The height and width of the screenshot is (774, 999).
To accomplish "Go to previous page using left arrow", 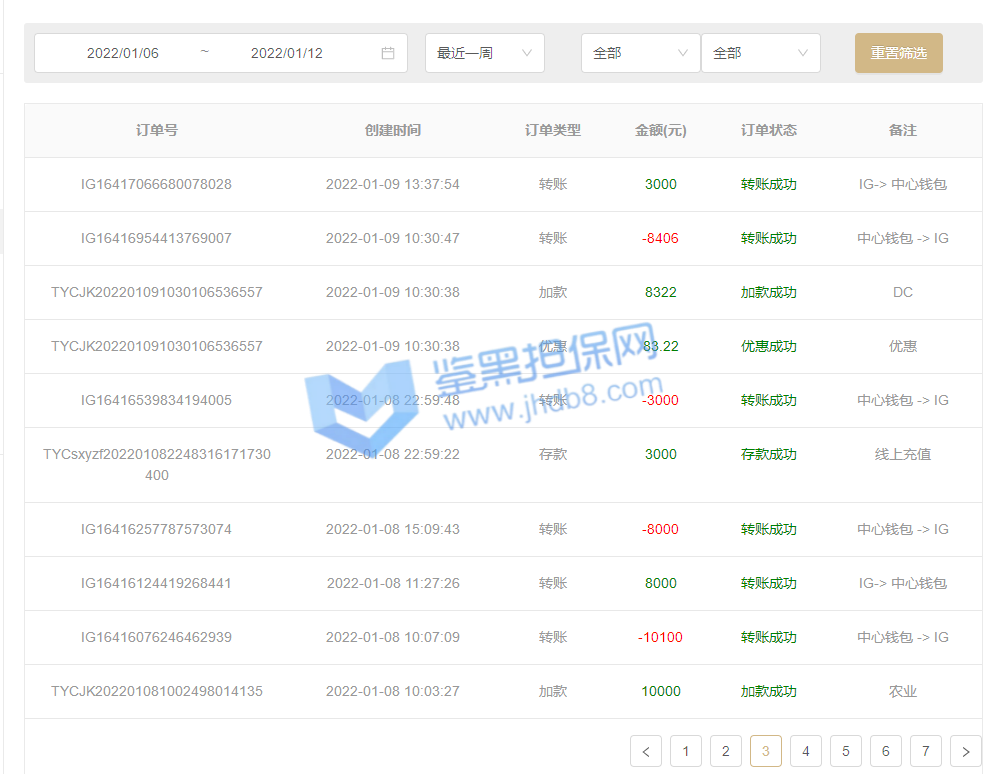I will click(646, 751).
